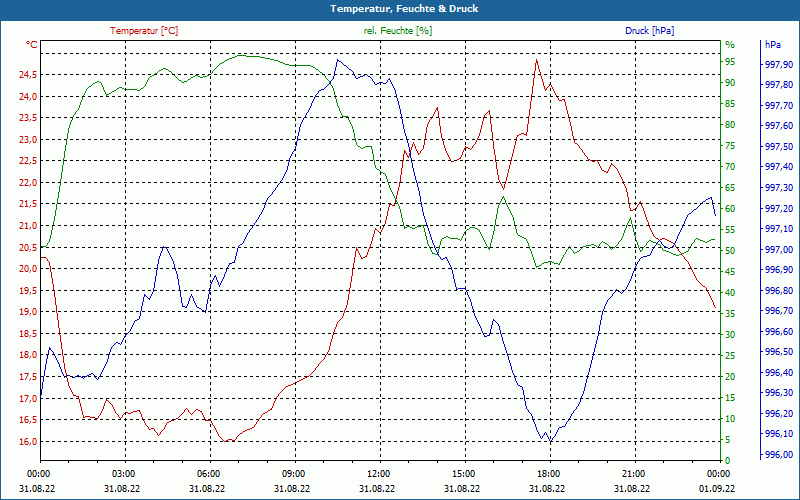Click the blue 'hPa' axis unit label
The image size is (800, 500).
pos(773,45)
